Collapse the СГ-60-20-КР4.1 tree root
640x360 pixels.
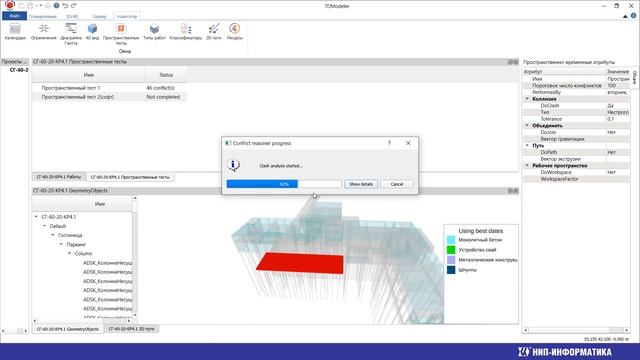36,217
